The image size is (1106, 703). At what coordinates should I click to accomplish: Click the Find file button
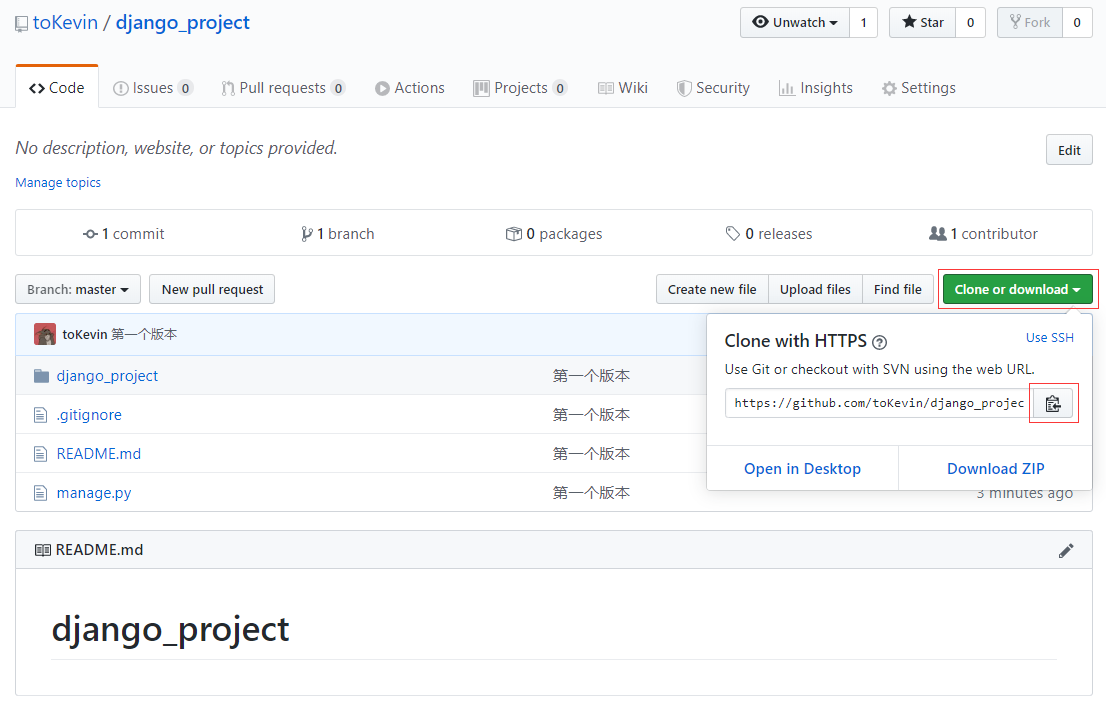(x=898, y=290)
